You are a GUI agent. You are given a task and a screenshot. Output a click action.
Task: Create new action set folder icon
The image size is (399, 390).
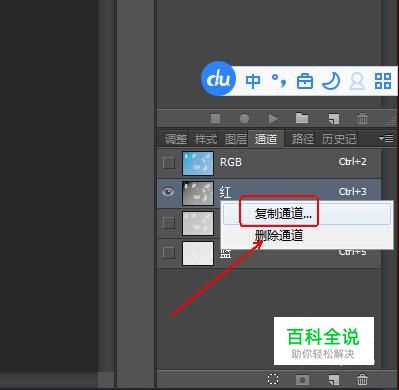tap(302, 118)
